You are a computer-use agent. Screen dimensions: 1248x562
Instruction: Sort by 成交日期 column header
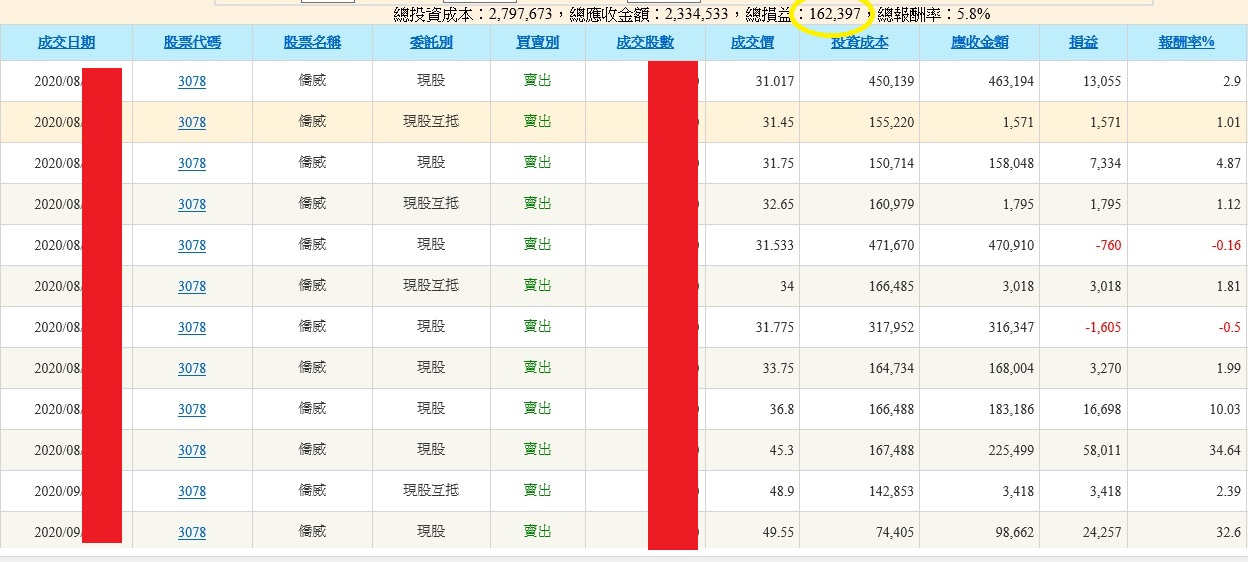[66, 43]
